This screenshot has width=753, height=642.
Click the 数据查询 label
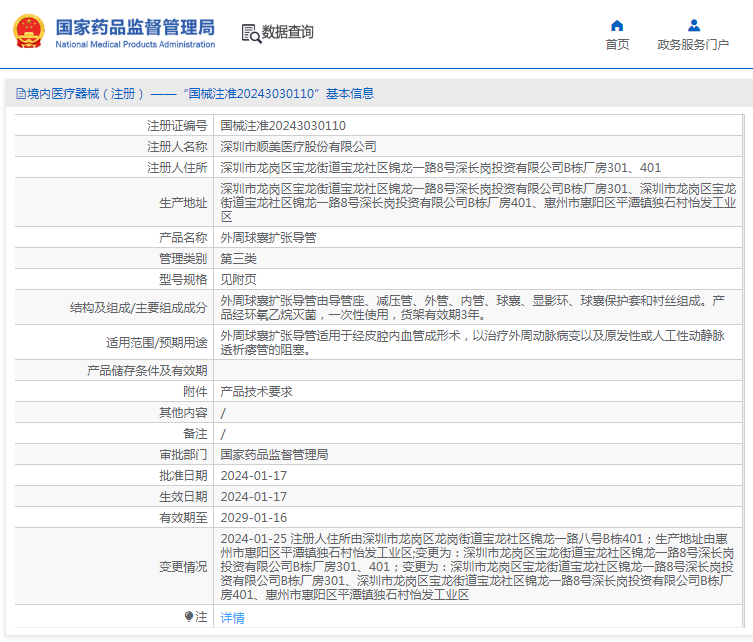(288, 32)
